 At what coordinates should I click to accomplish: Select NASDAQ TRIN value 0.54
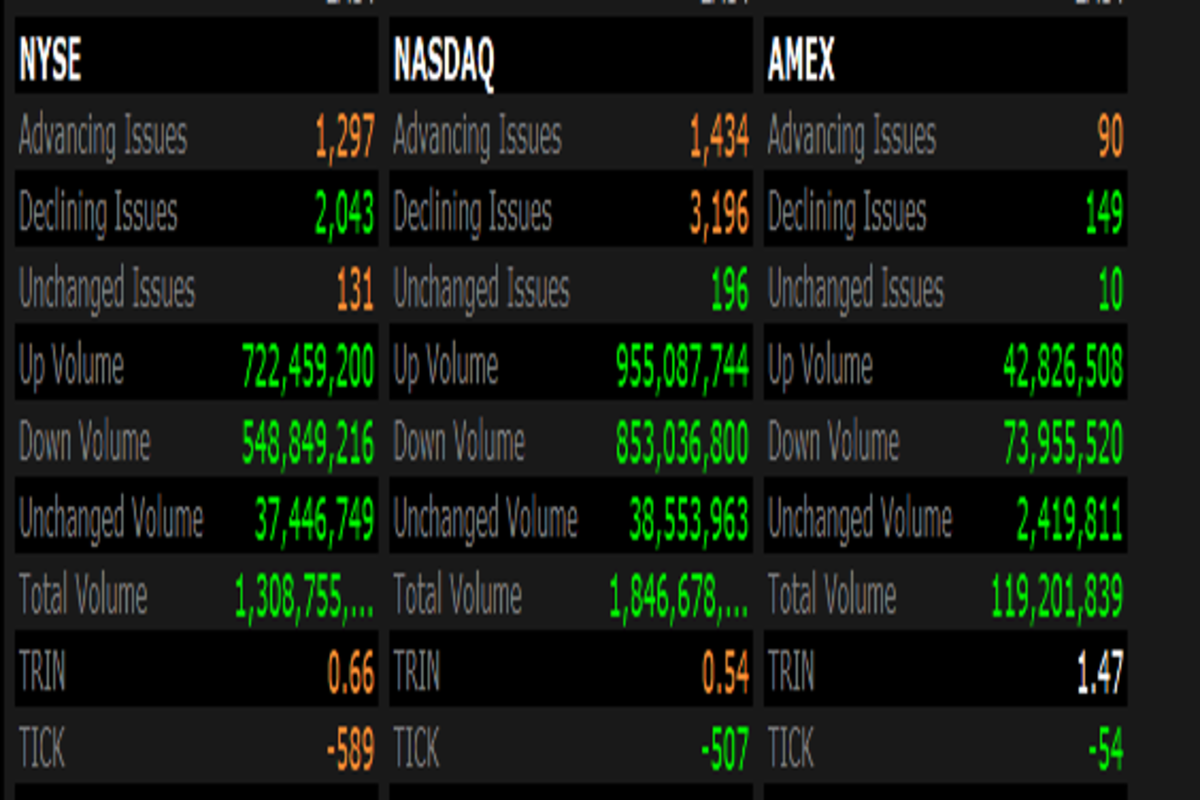[725, 674]
